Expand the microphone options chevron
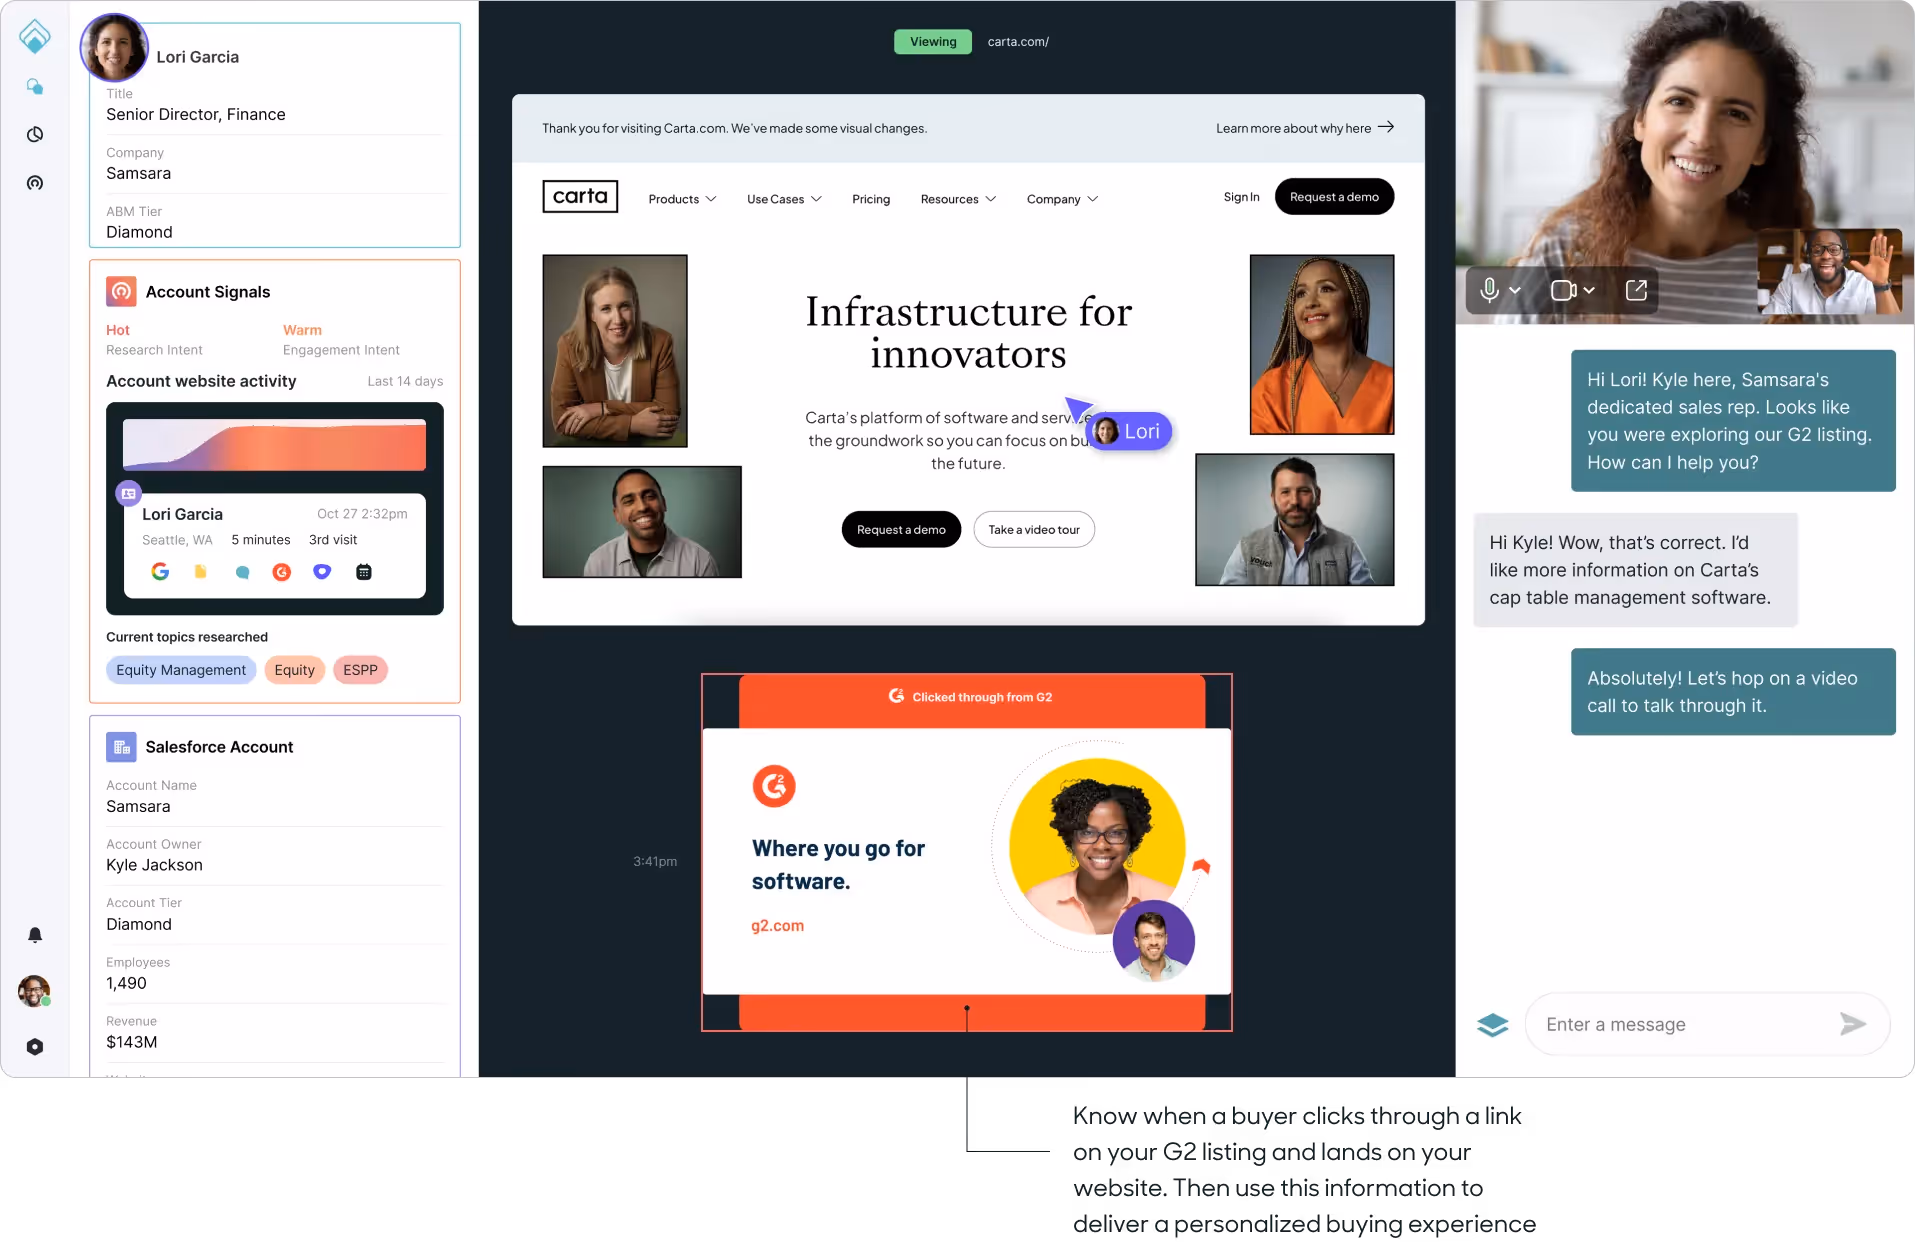This screenshot has width=1915, height=1242. click(x=1515, y=290)
